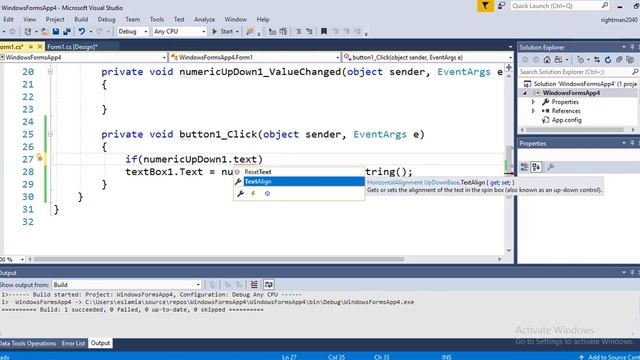
Task: Click the notifications filter flag icon
Action: [485, 6]
